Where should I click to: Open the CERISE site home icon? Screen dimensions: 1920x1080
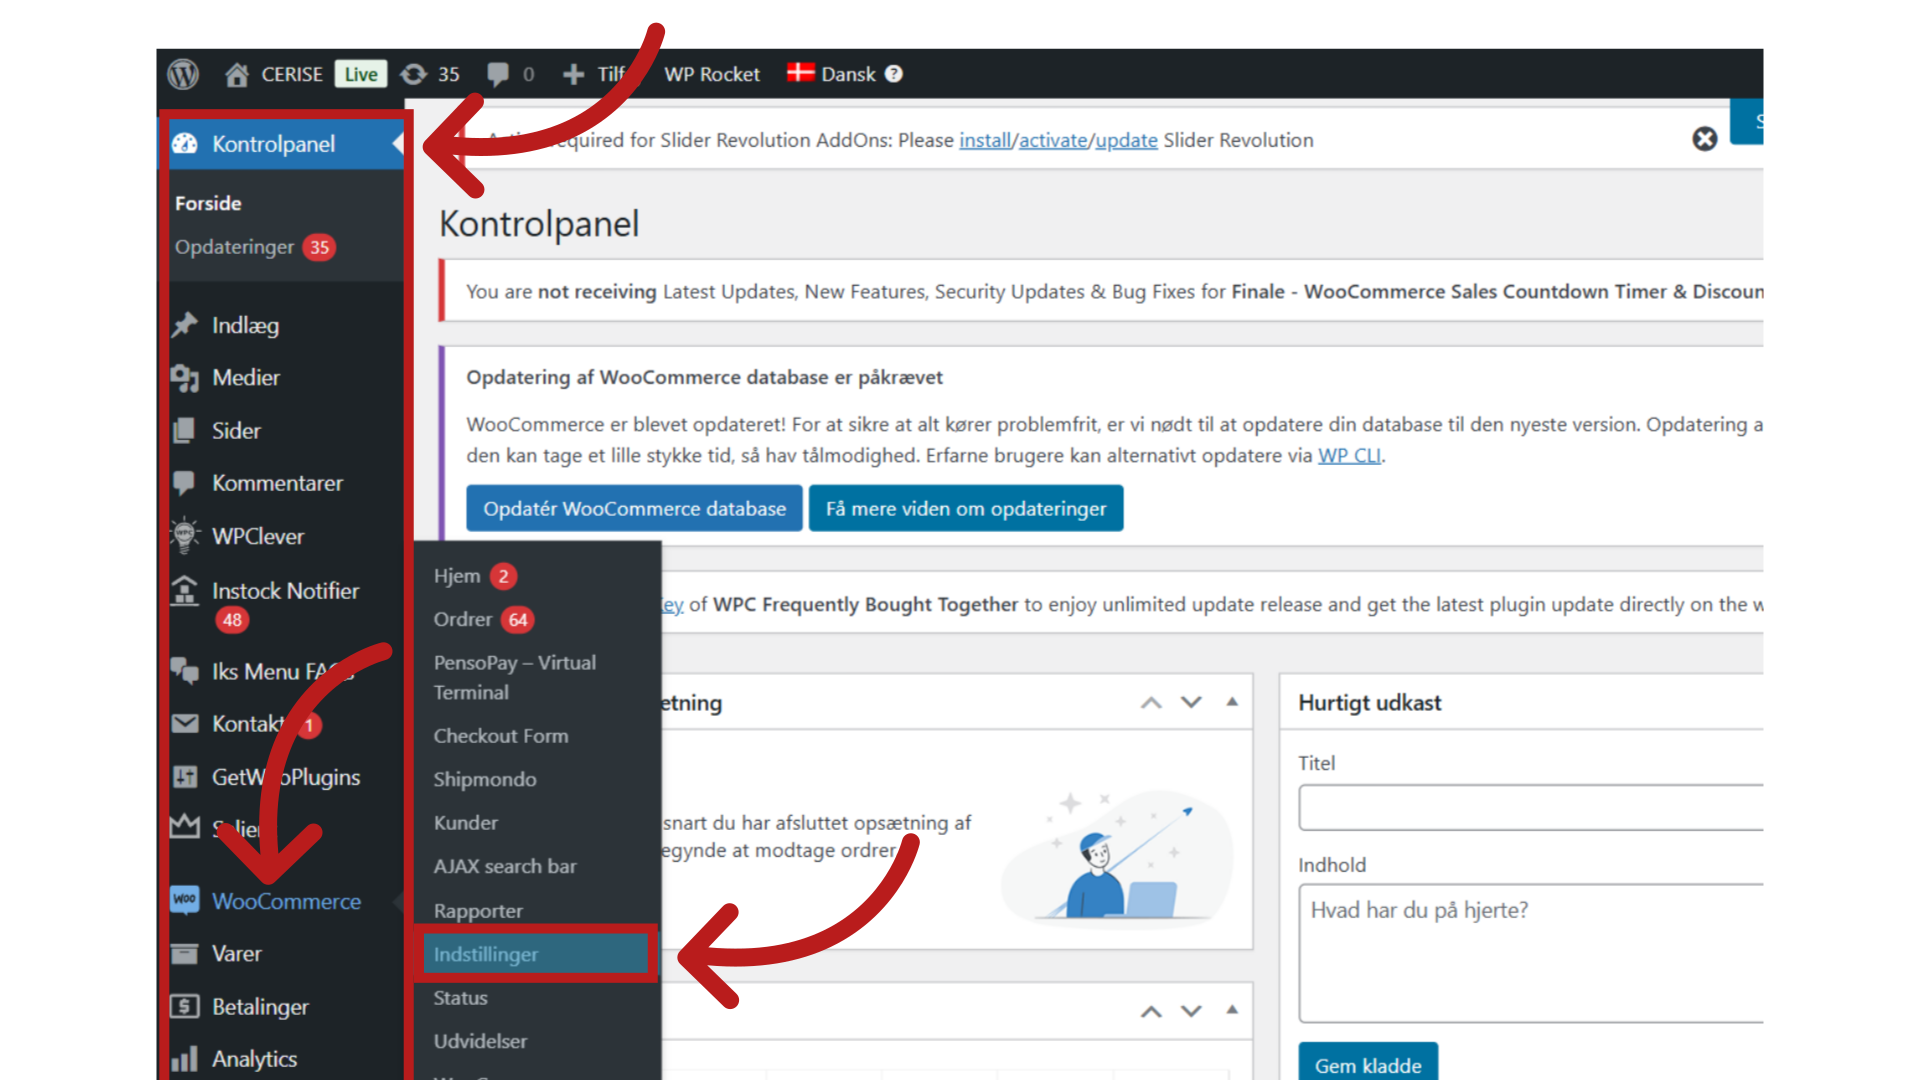pos(237,74)
